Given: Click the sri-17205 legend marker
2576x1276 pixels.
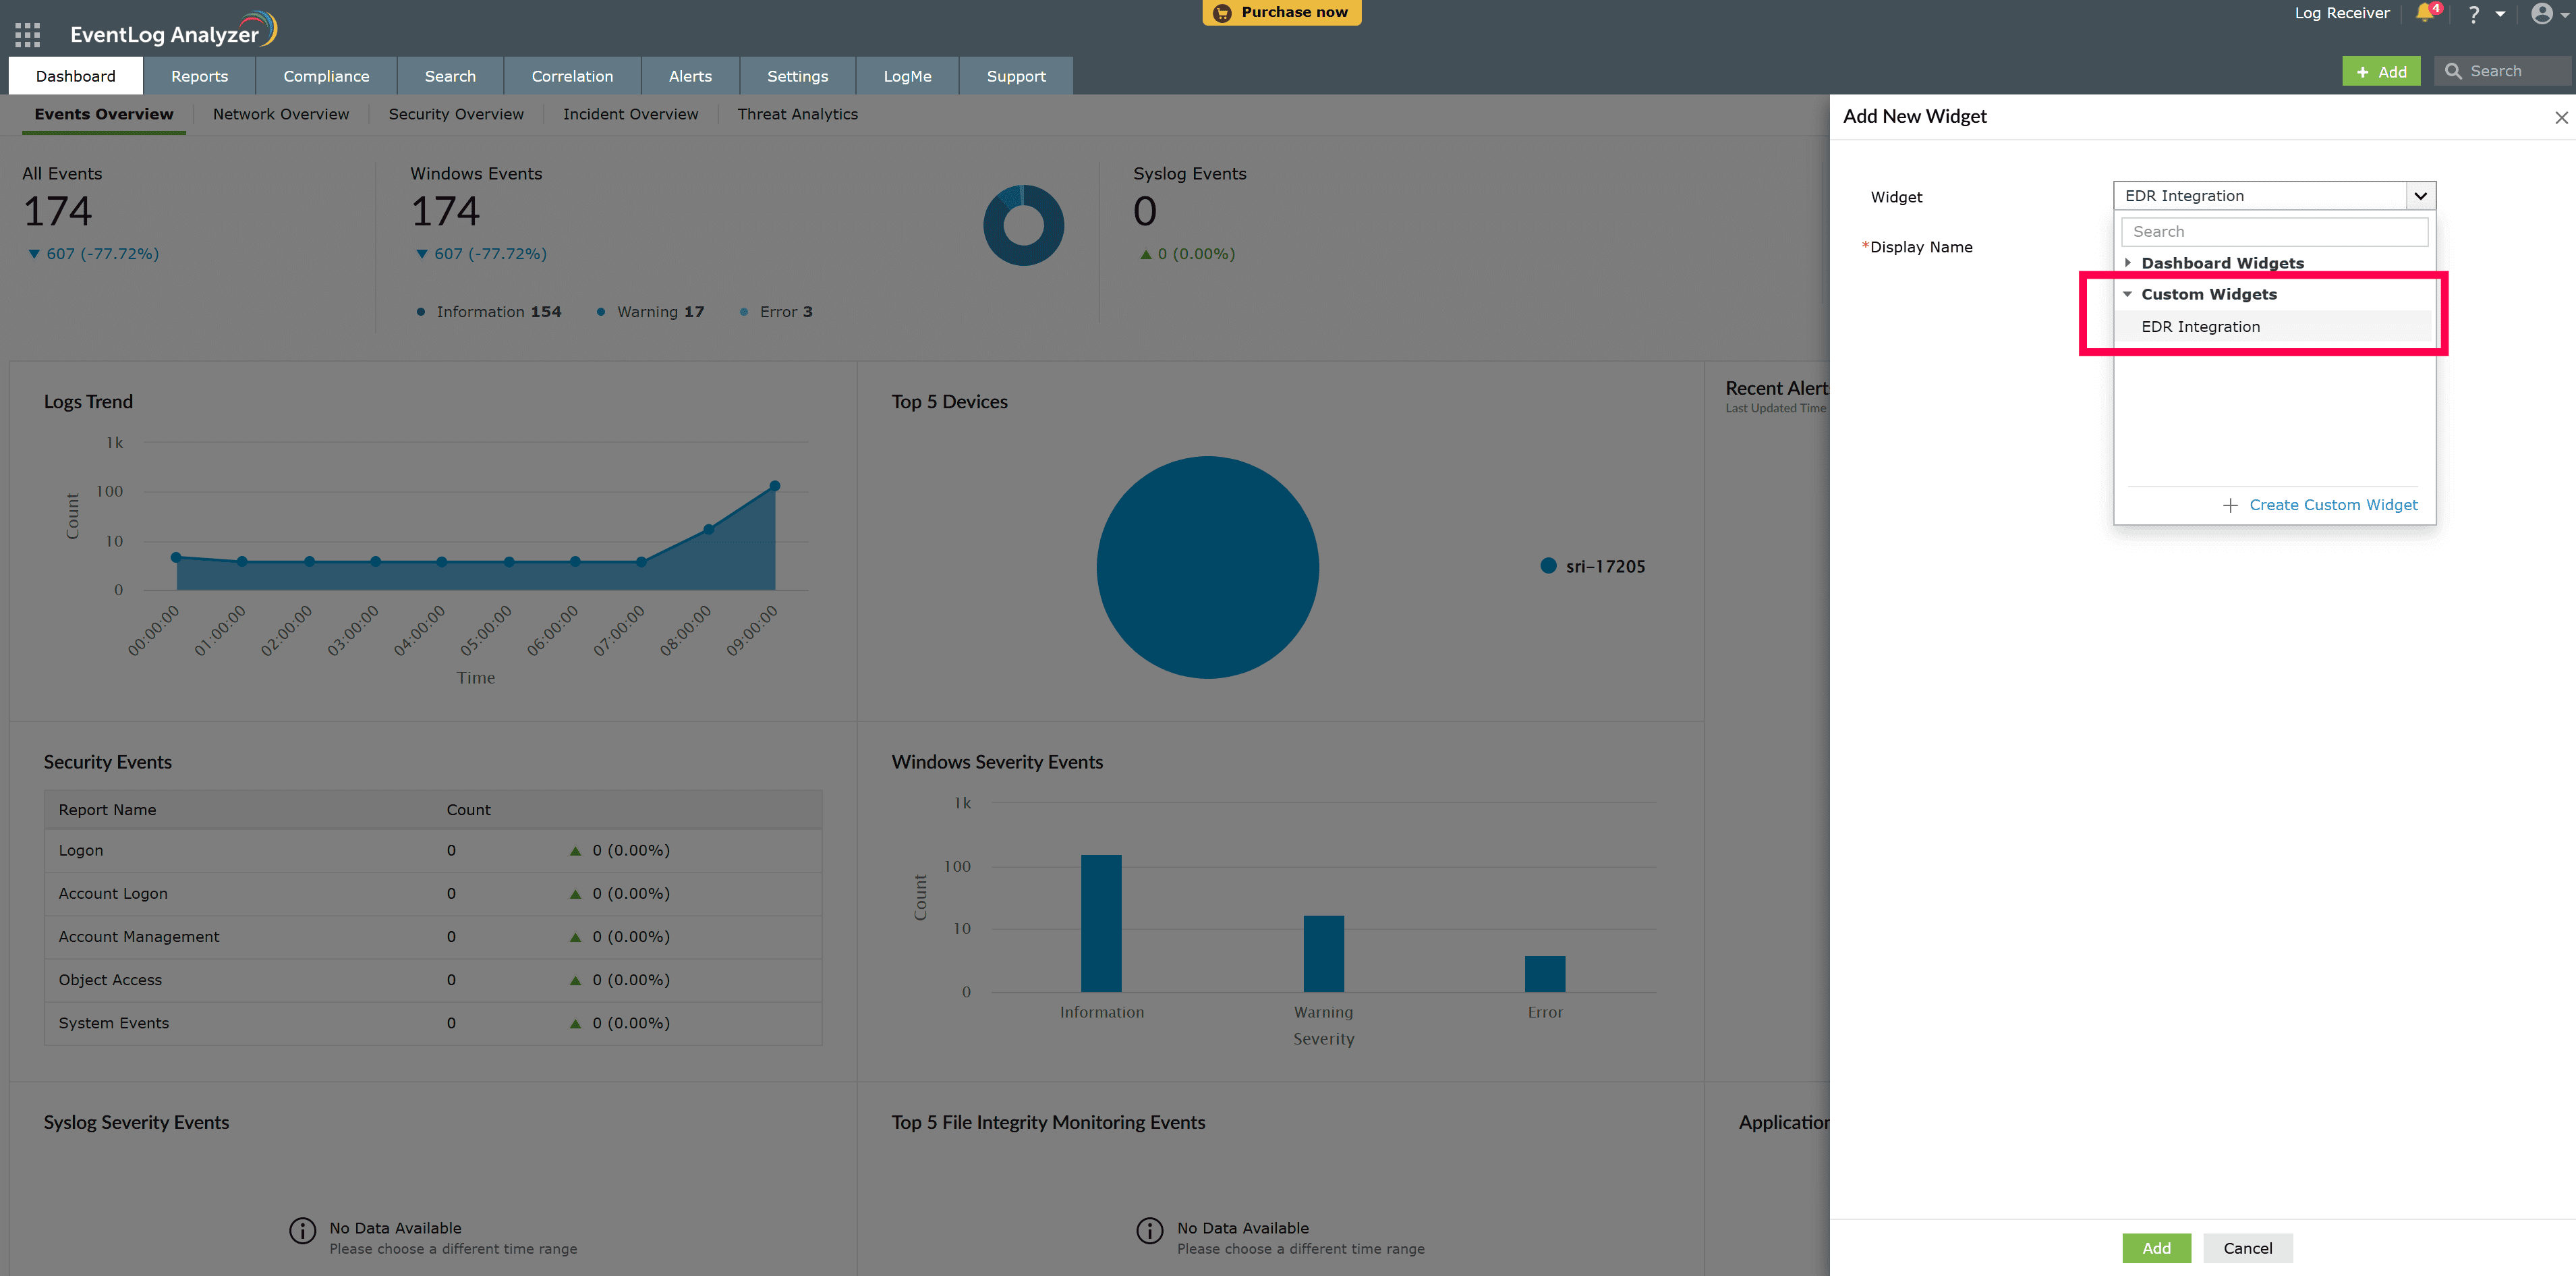Looking at the screenshot, I should coord(1548,566).
